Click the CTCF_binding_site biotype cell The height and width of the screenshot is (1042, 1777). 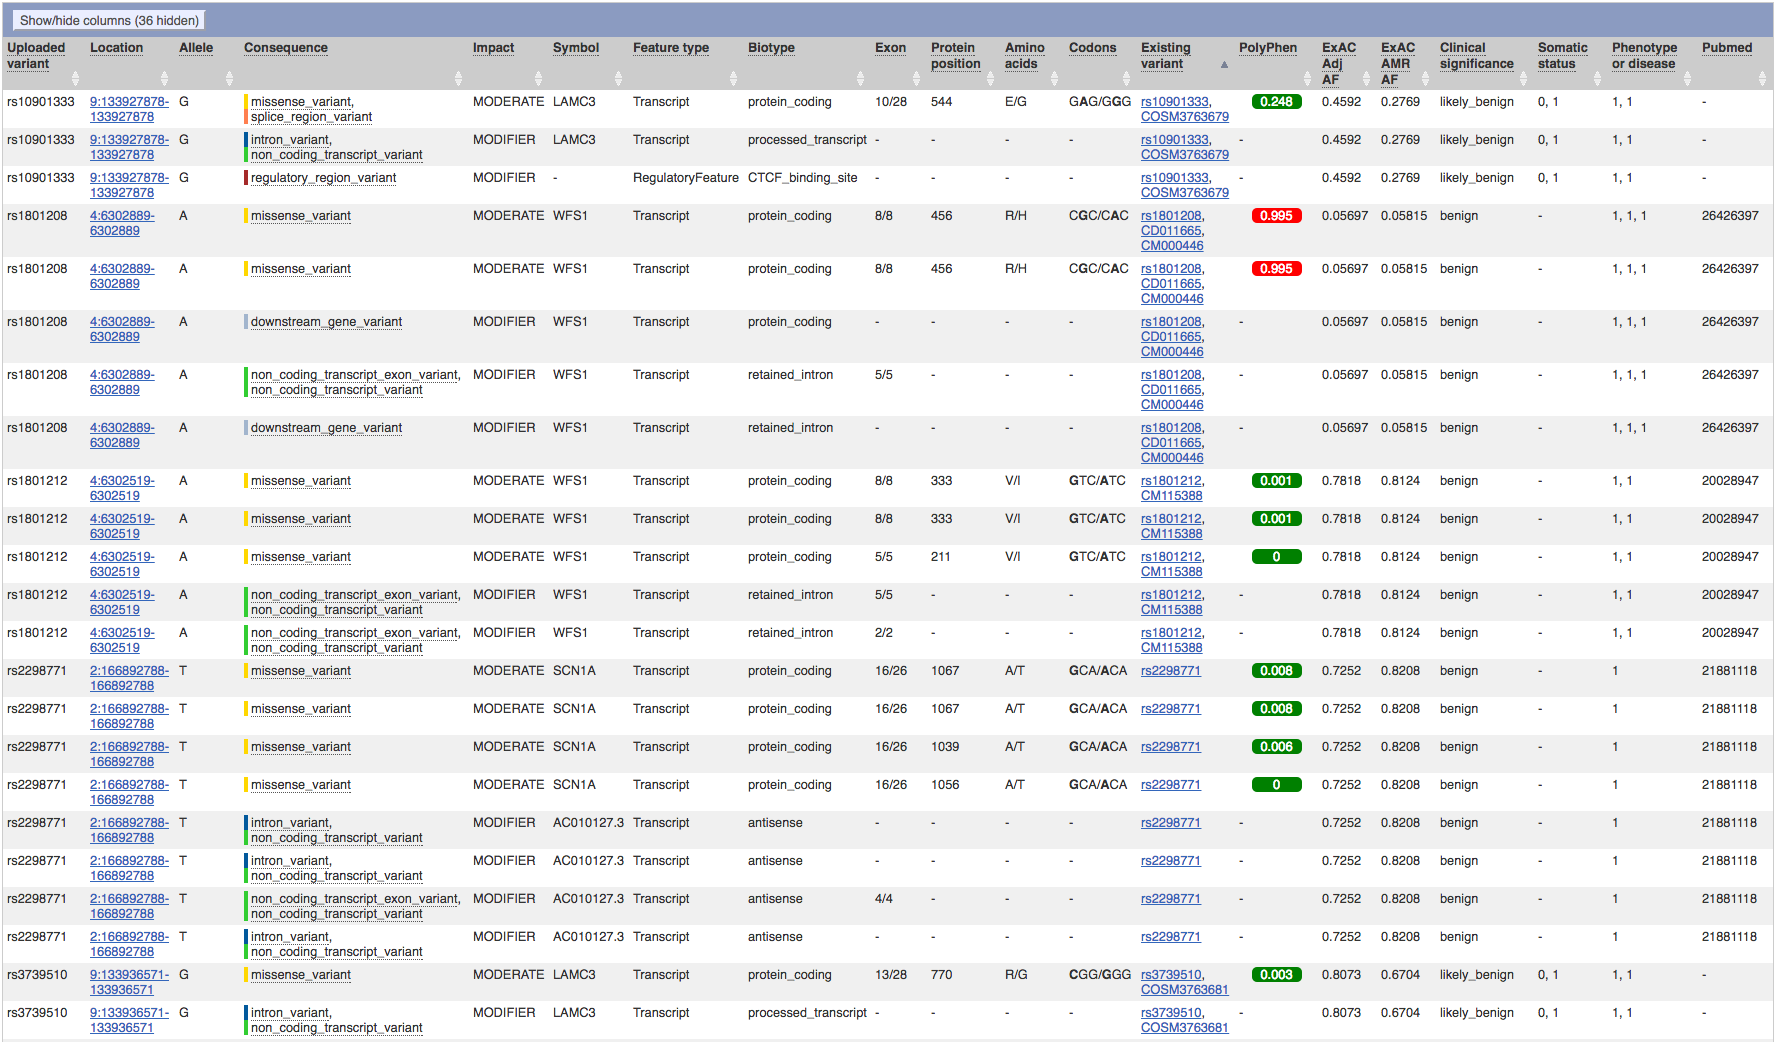(802, 178)
